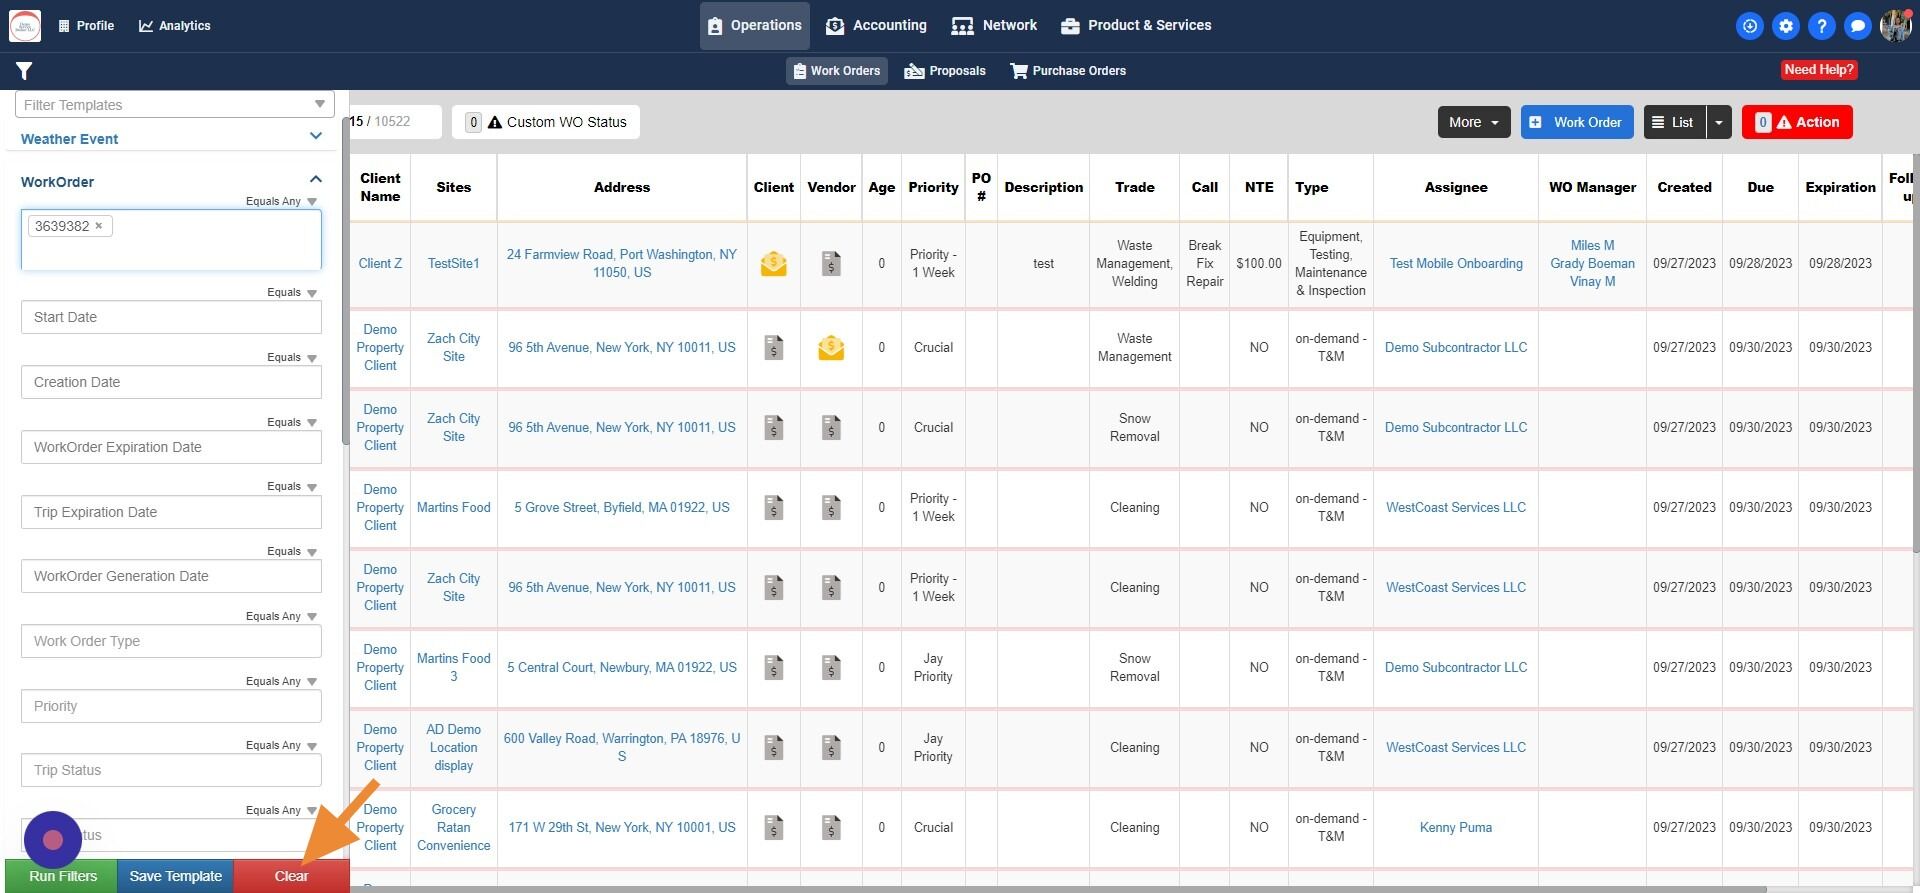Click yellow Vendor icon for Waste Management row
Image resolution: width=1920 pixels, height=893 pixels.
(831, 348)
